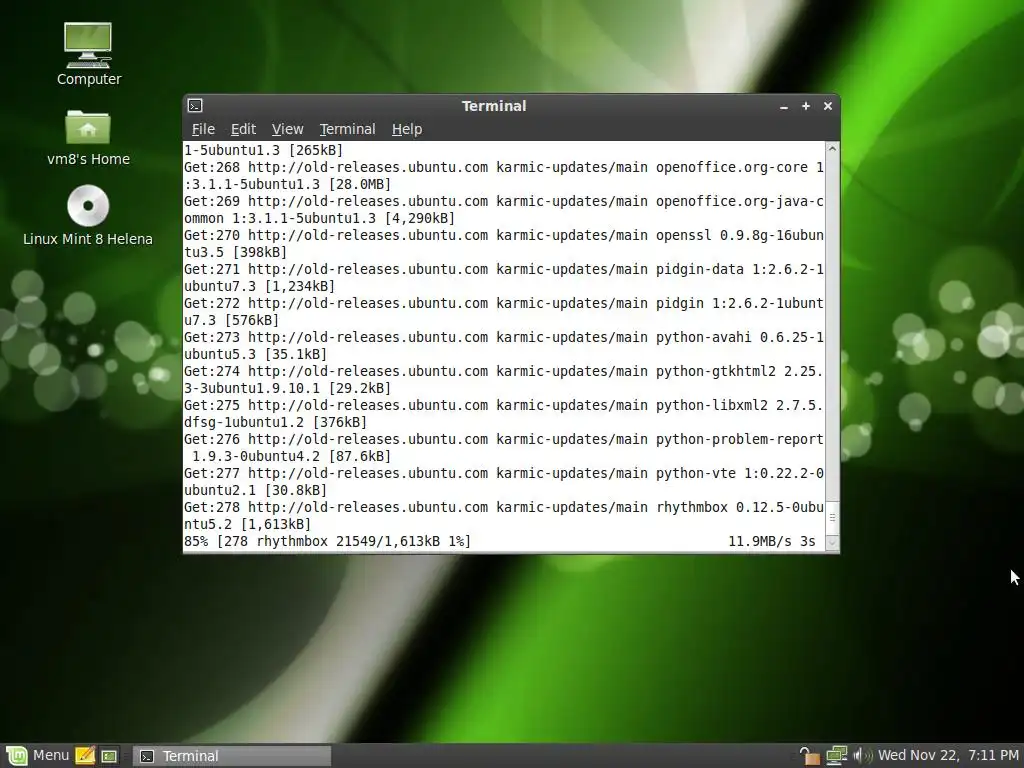This screenshot has width=1024, height=768.
Task: Minimize the Terminal window
Action: coord(784,106)
